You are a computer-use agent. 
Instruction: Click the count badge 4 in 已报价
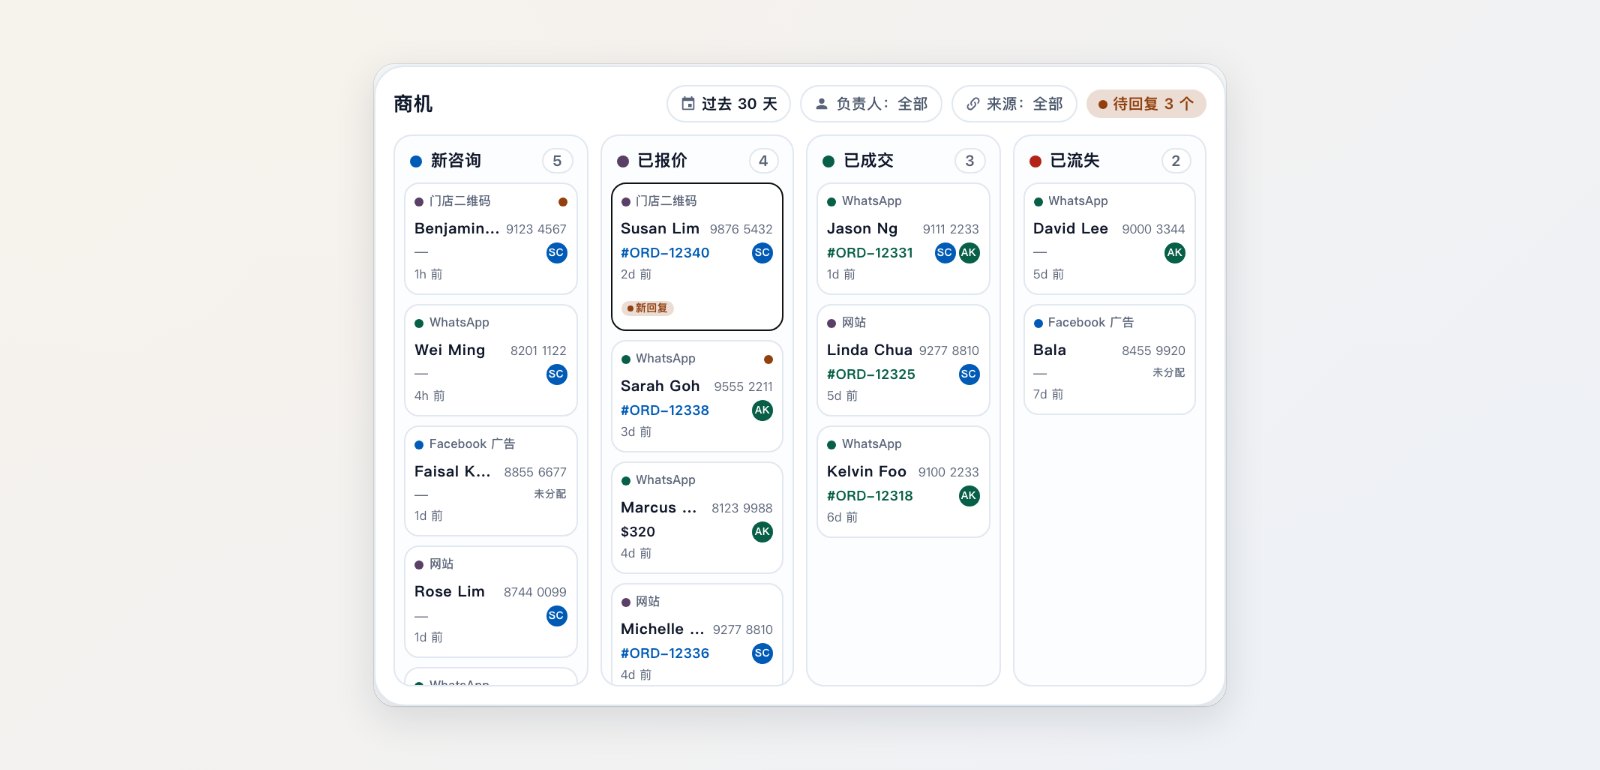(763, 161)
